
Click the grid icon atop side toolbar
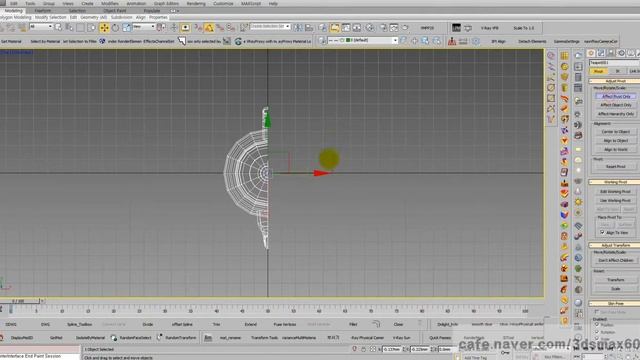pos(564,56)
